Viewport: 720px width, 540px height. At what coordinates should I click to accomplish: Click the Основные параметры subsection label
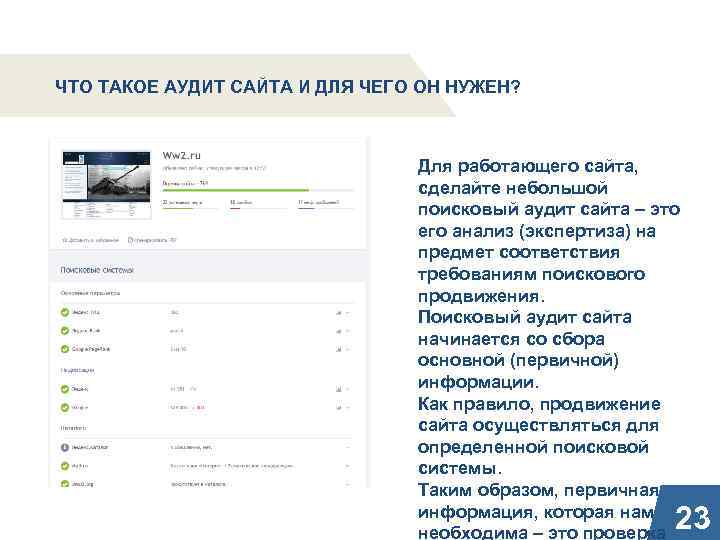[90, 293]
